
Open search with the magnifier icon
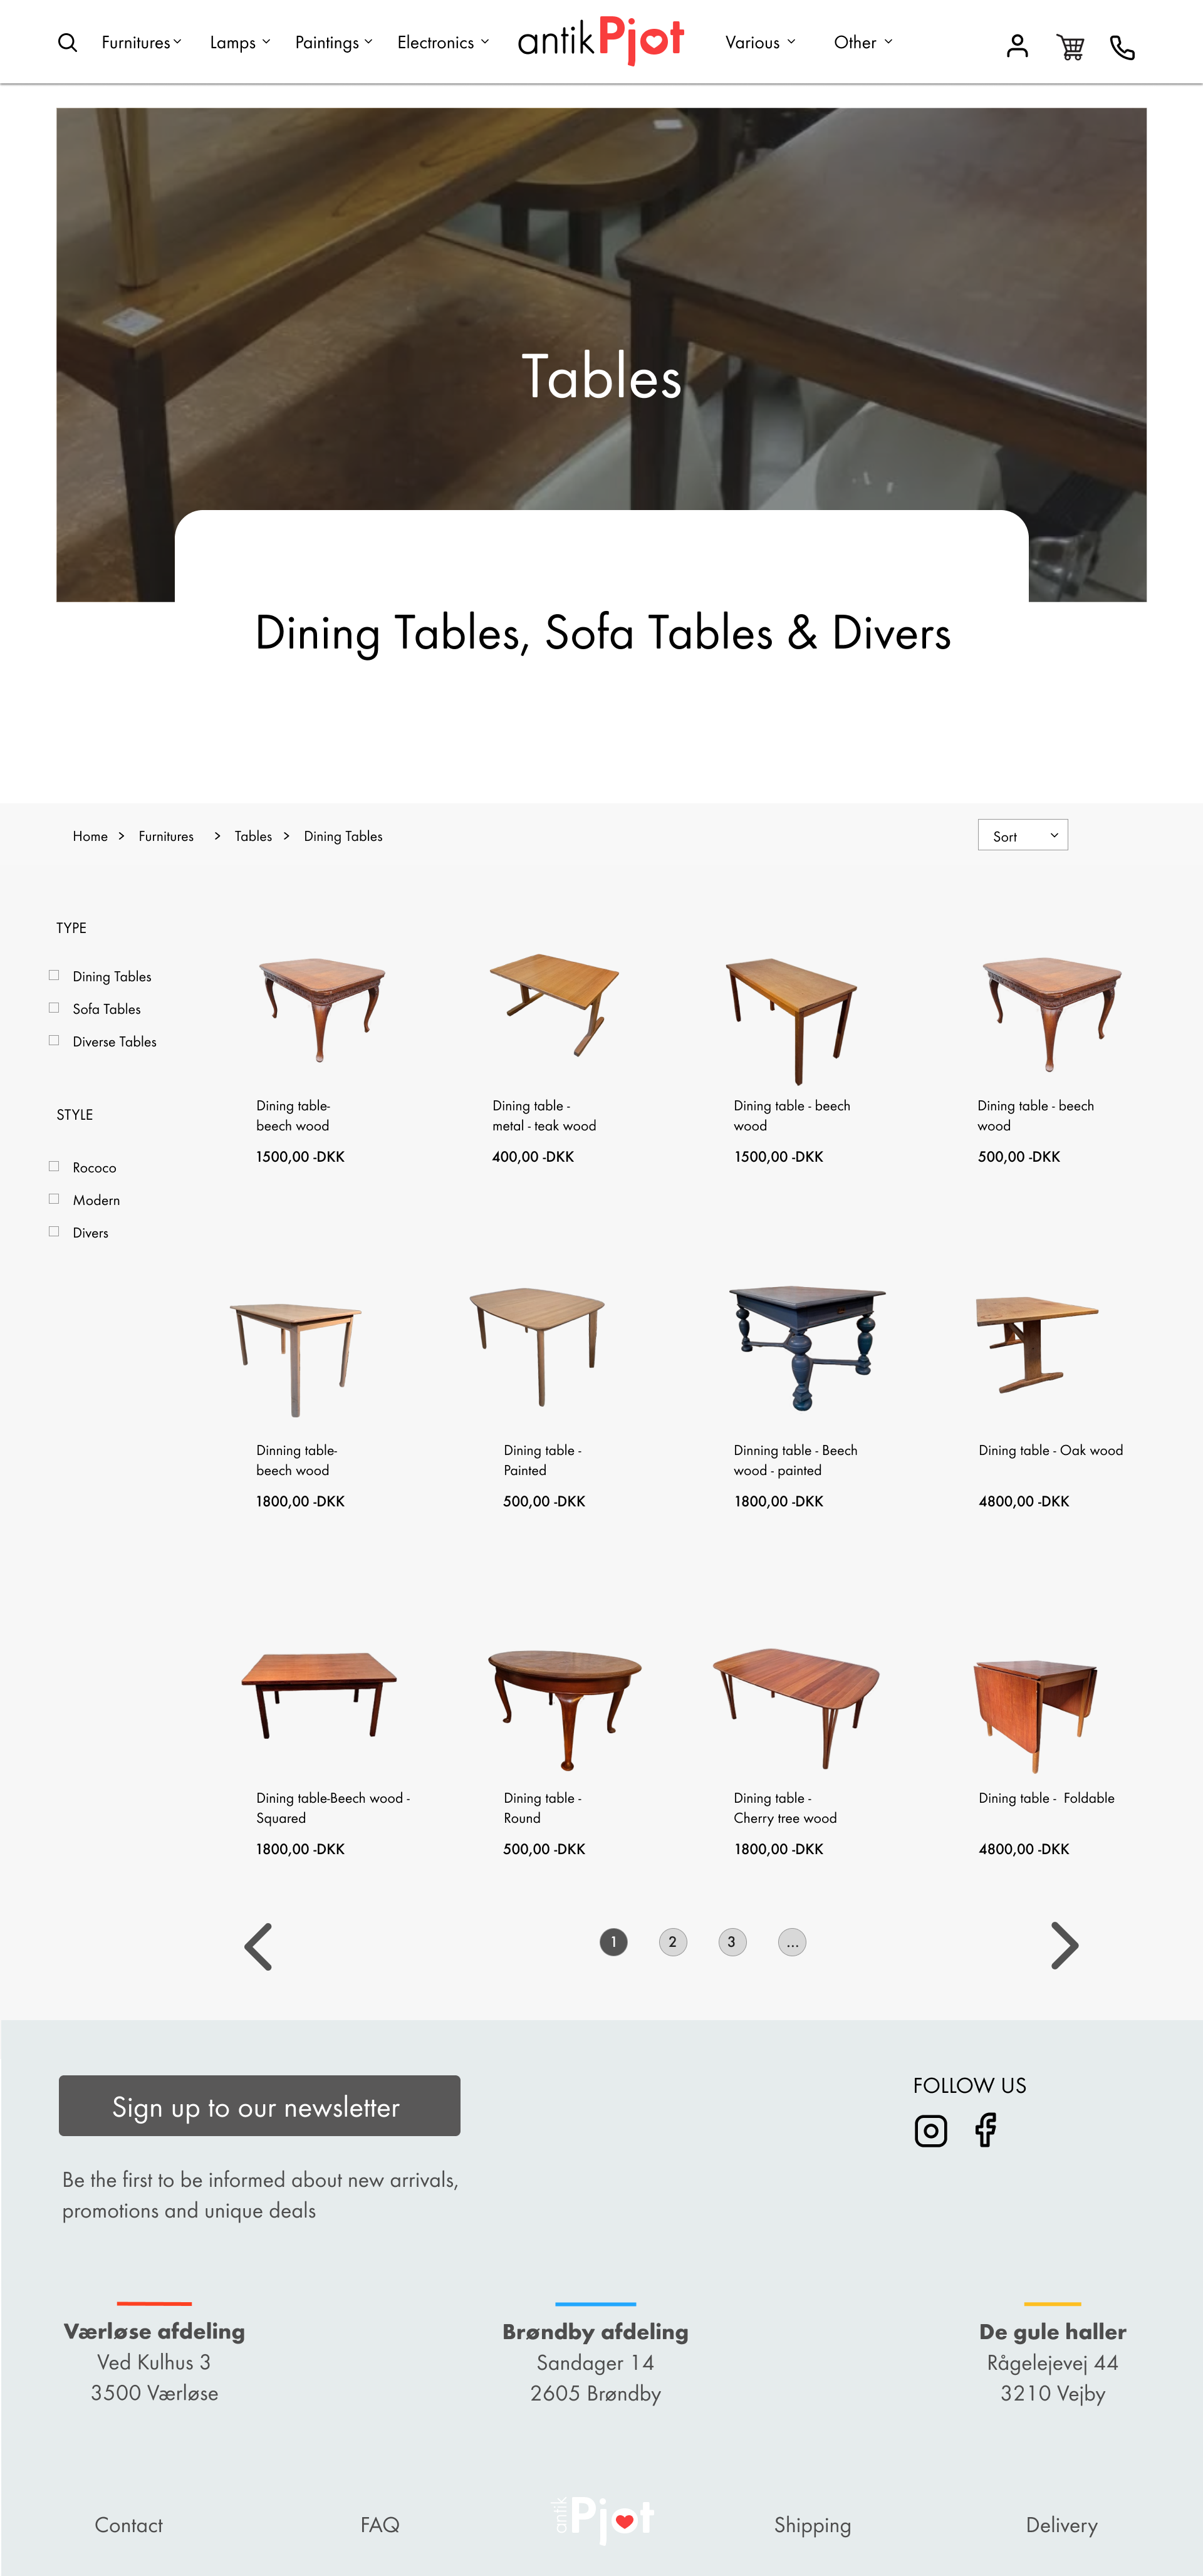(x=67, y=43)
